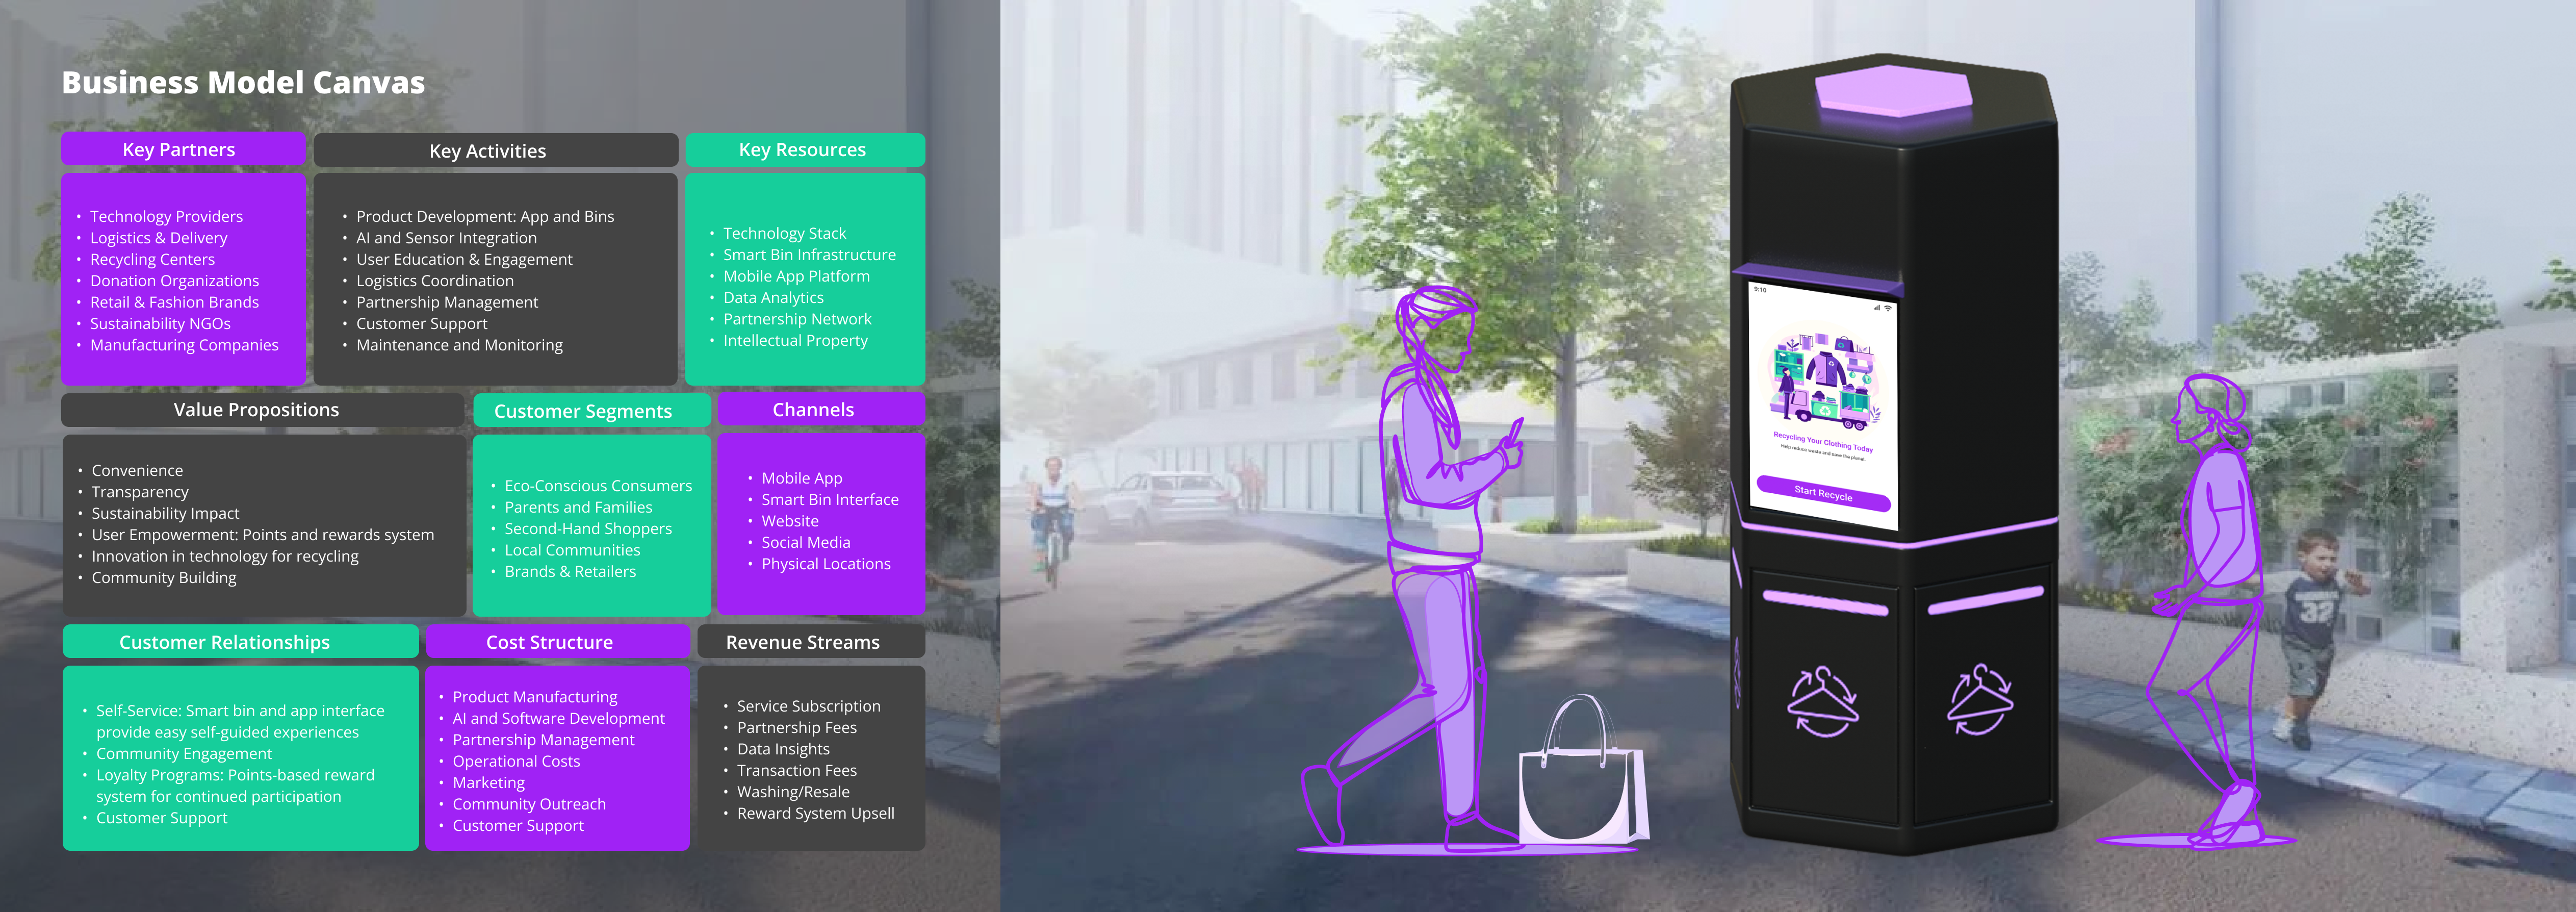The width and height of the screenshot is (2576, 912).
Task: Click the Wi-Fi status icon on kiosk screen
Action: 1887,308
